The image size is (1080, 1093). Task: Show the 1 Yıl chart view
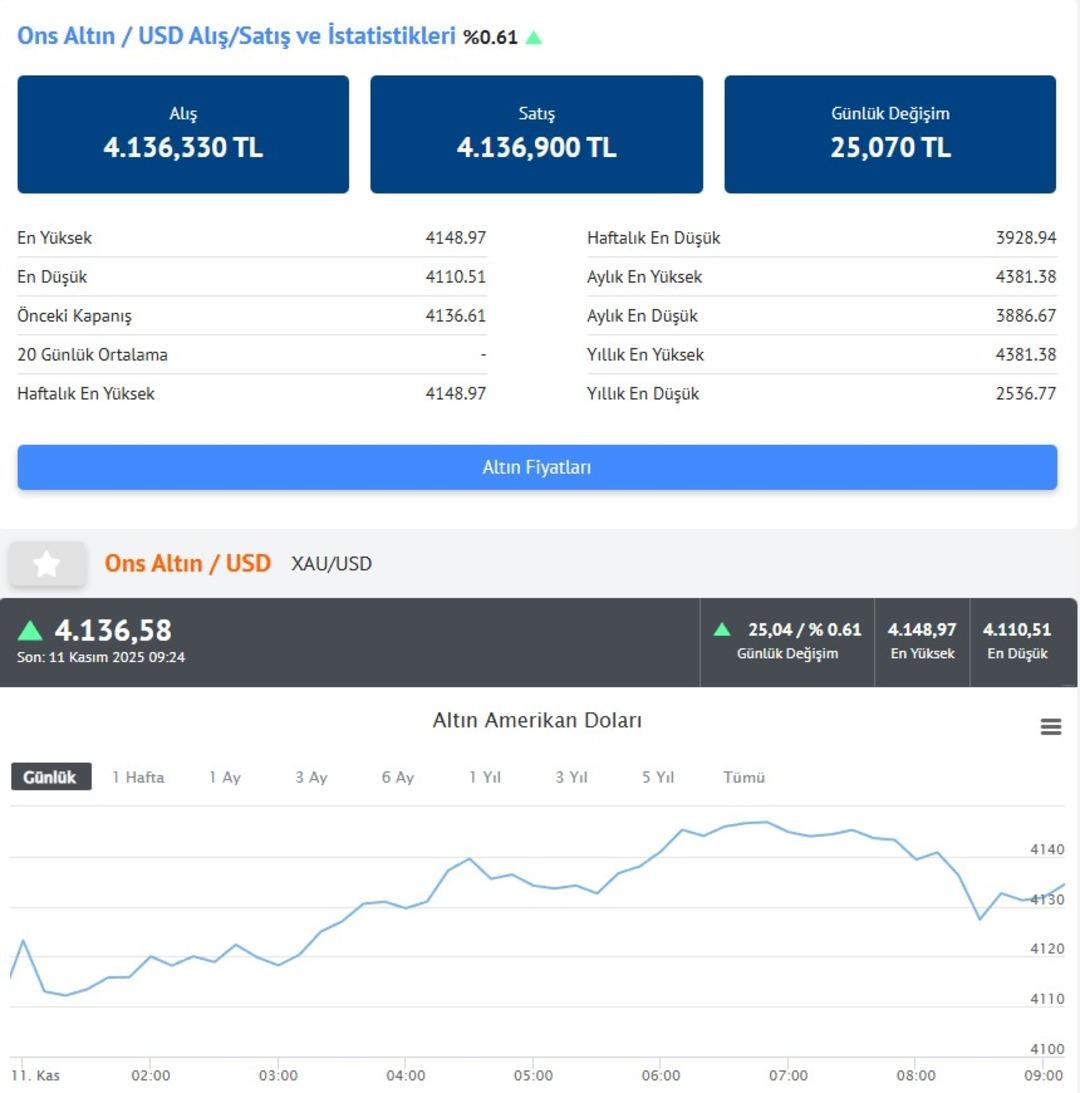[x=485, y=777]
